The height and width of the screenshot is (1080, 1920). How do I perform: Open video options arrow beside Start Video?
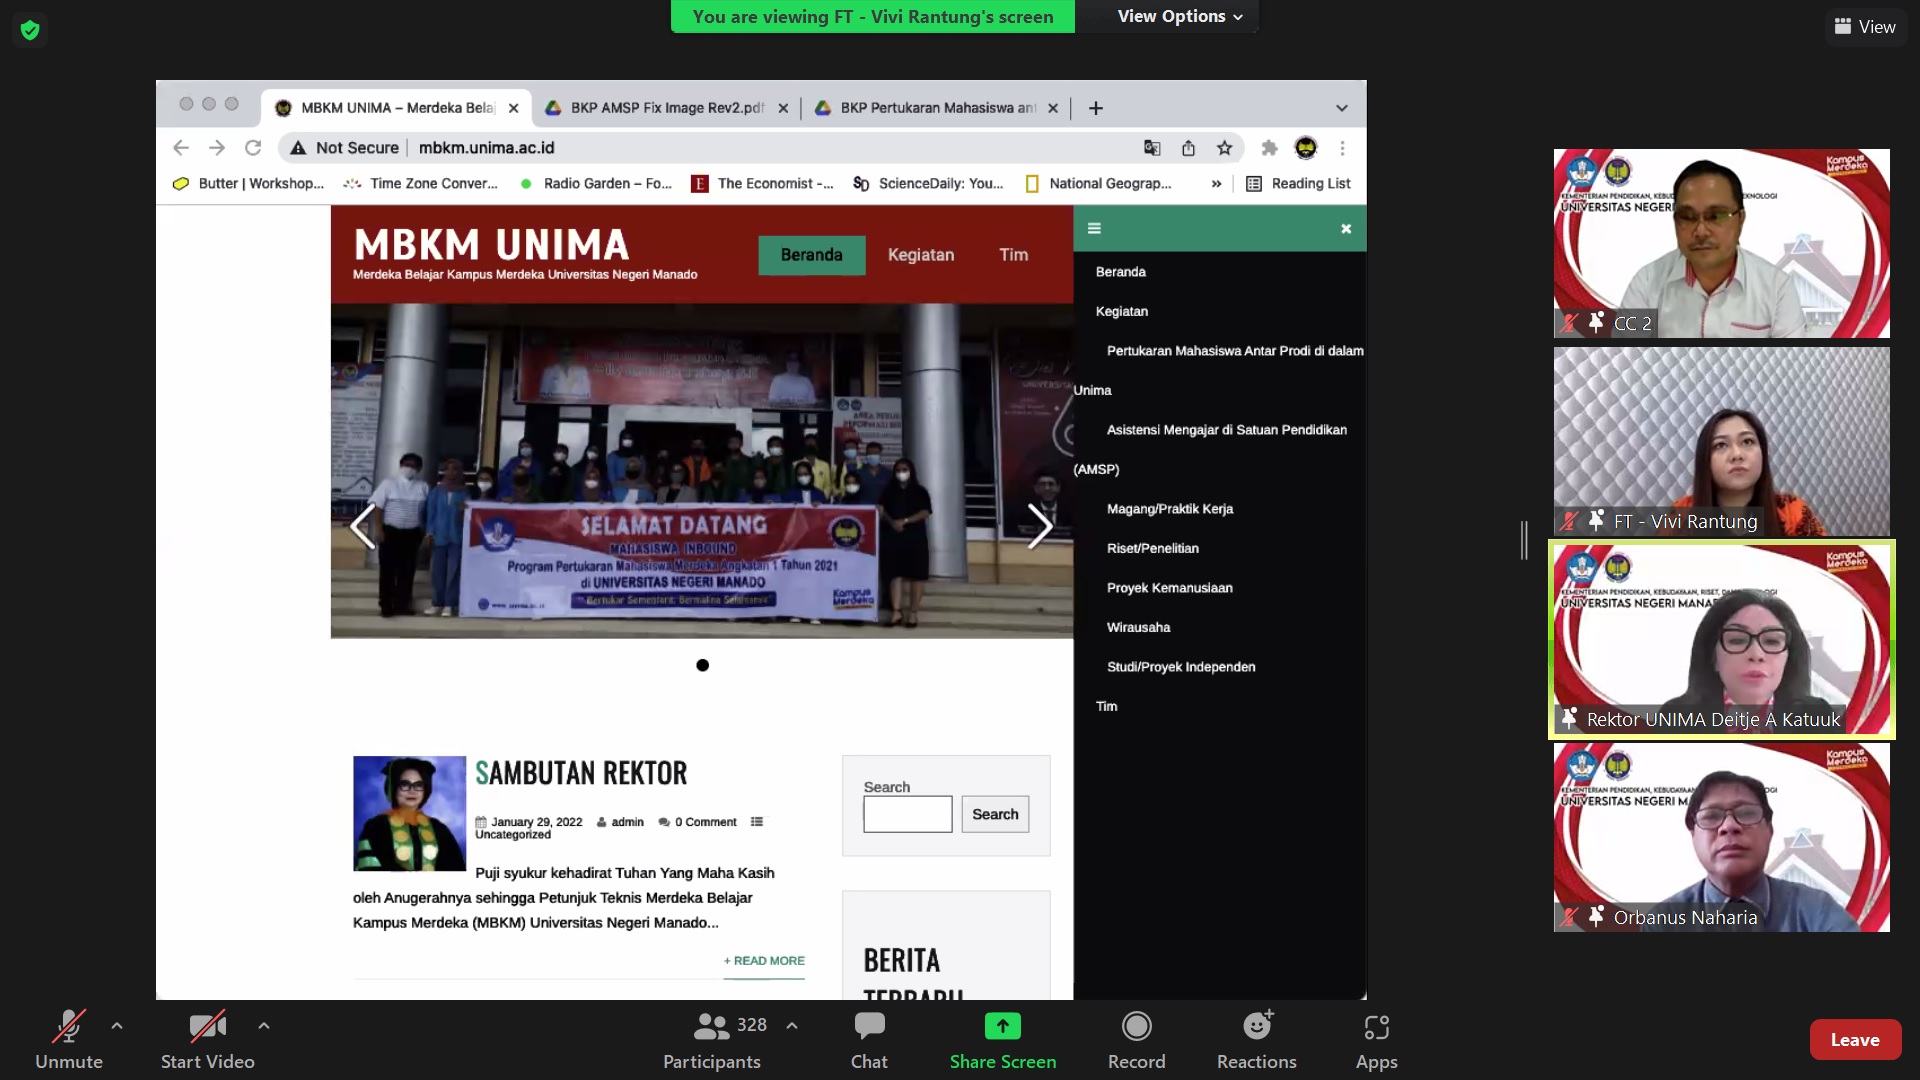click(x=264, y=1026)
